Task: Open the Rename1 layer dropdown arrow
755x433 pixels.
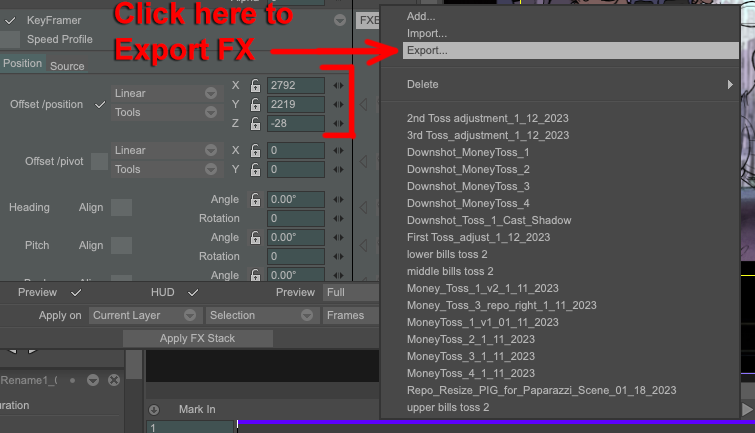Action: tap(93, 381)
